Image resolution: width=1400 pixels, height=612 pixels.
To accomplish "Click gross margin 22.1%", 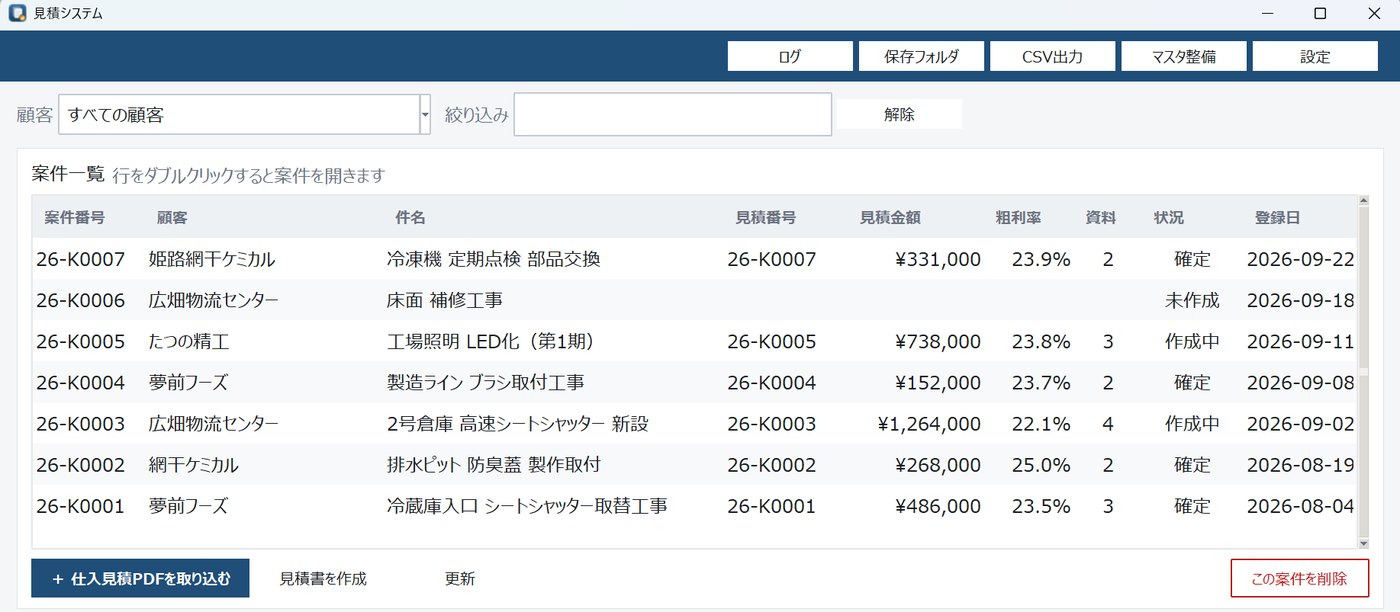I will pos(1041,423).
